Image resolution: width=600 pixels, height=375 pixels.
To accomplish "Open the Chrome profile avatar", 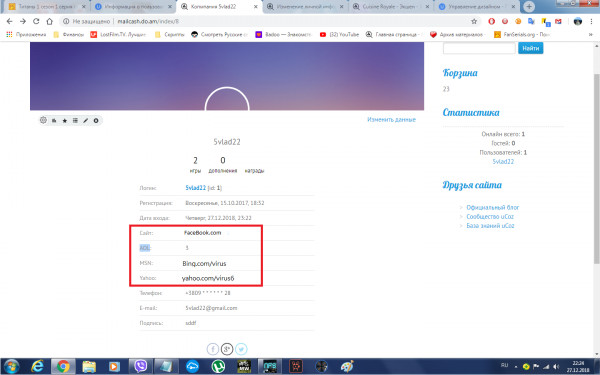I will point(578,21).
